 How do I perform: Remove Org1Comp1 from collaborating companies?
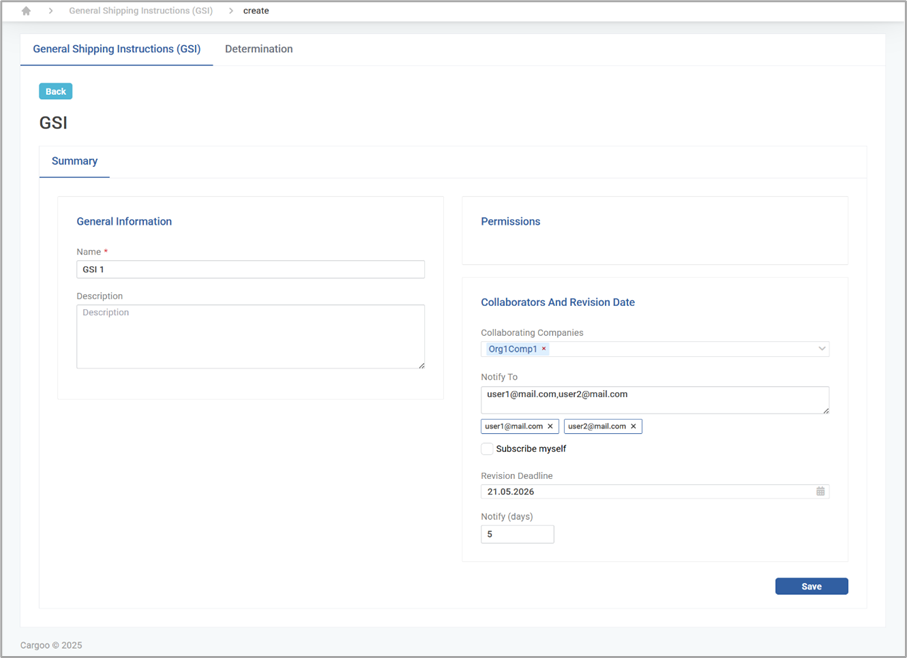[x=544, y=349]
